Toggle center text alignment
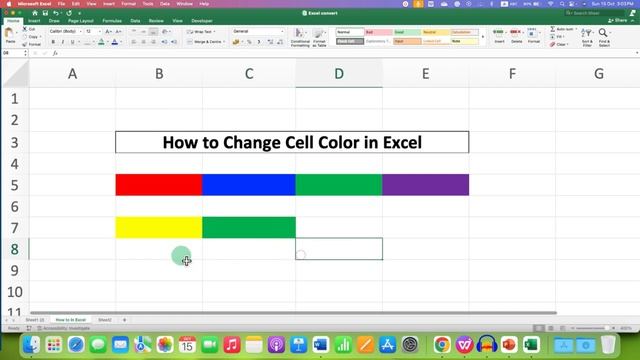 pos(144,42)
